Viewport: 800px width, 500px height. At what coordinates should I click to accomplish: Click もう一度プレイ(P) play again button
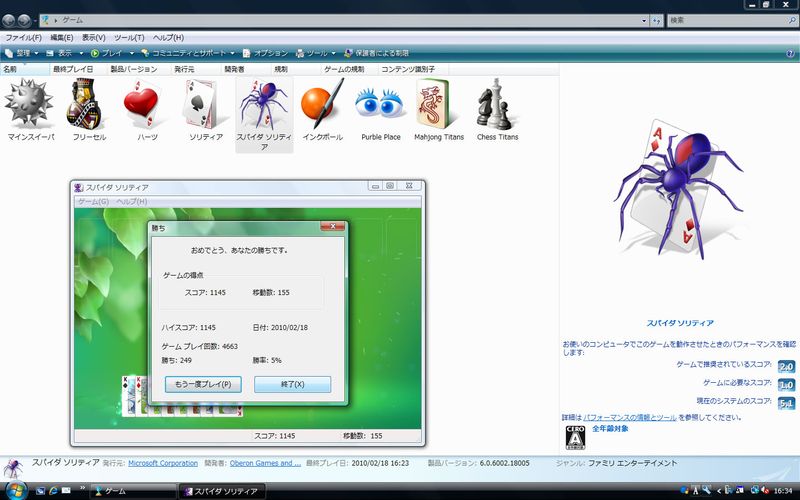(x=203, y=384)
